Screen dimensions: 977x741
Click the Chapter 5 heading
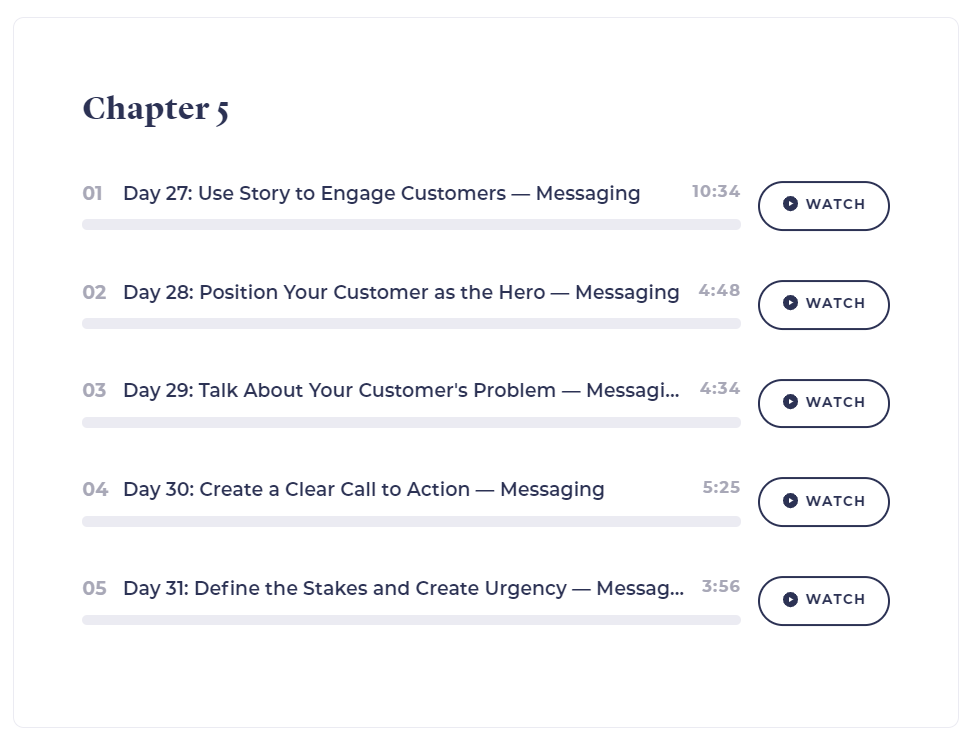click(156, 110)
